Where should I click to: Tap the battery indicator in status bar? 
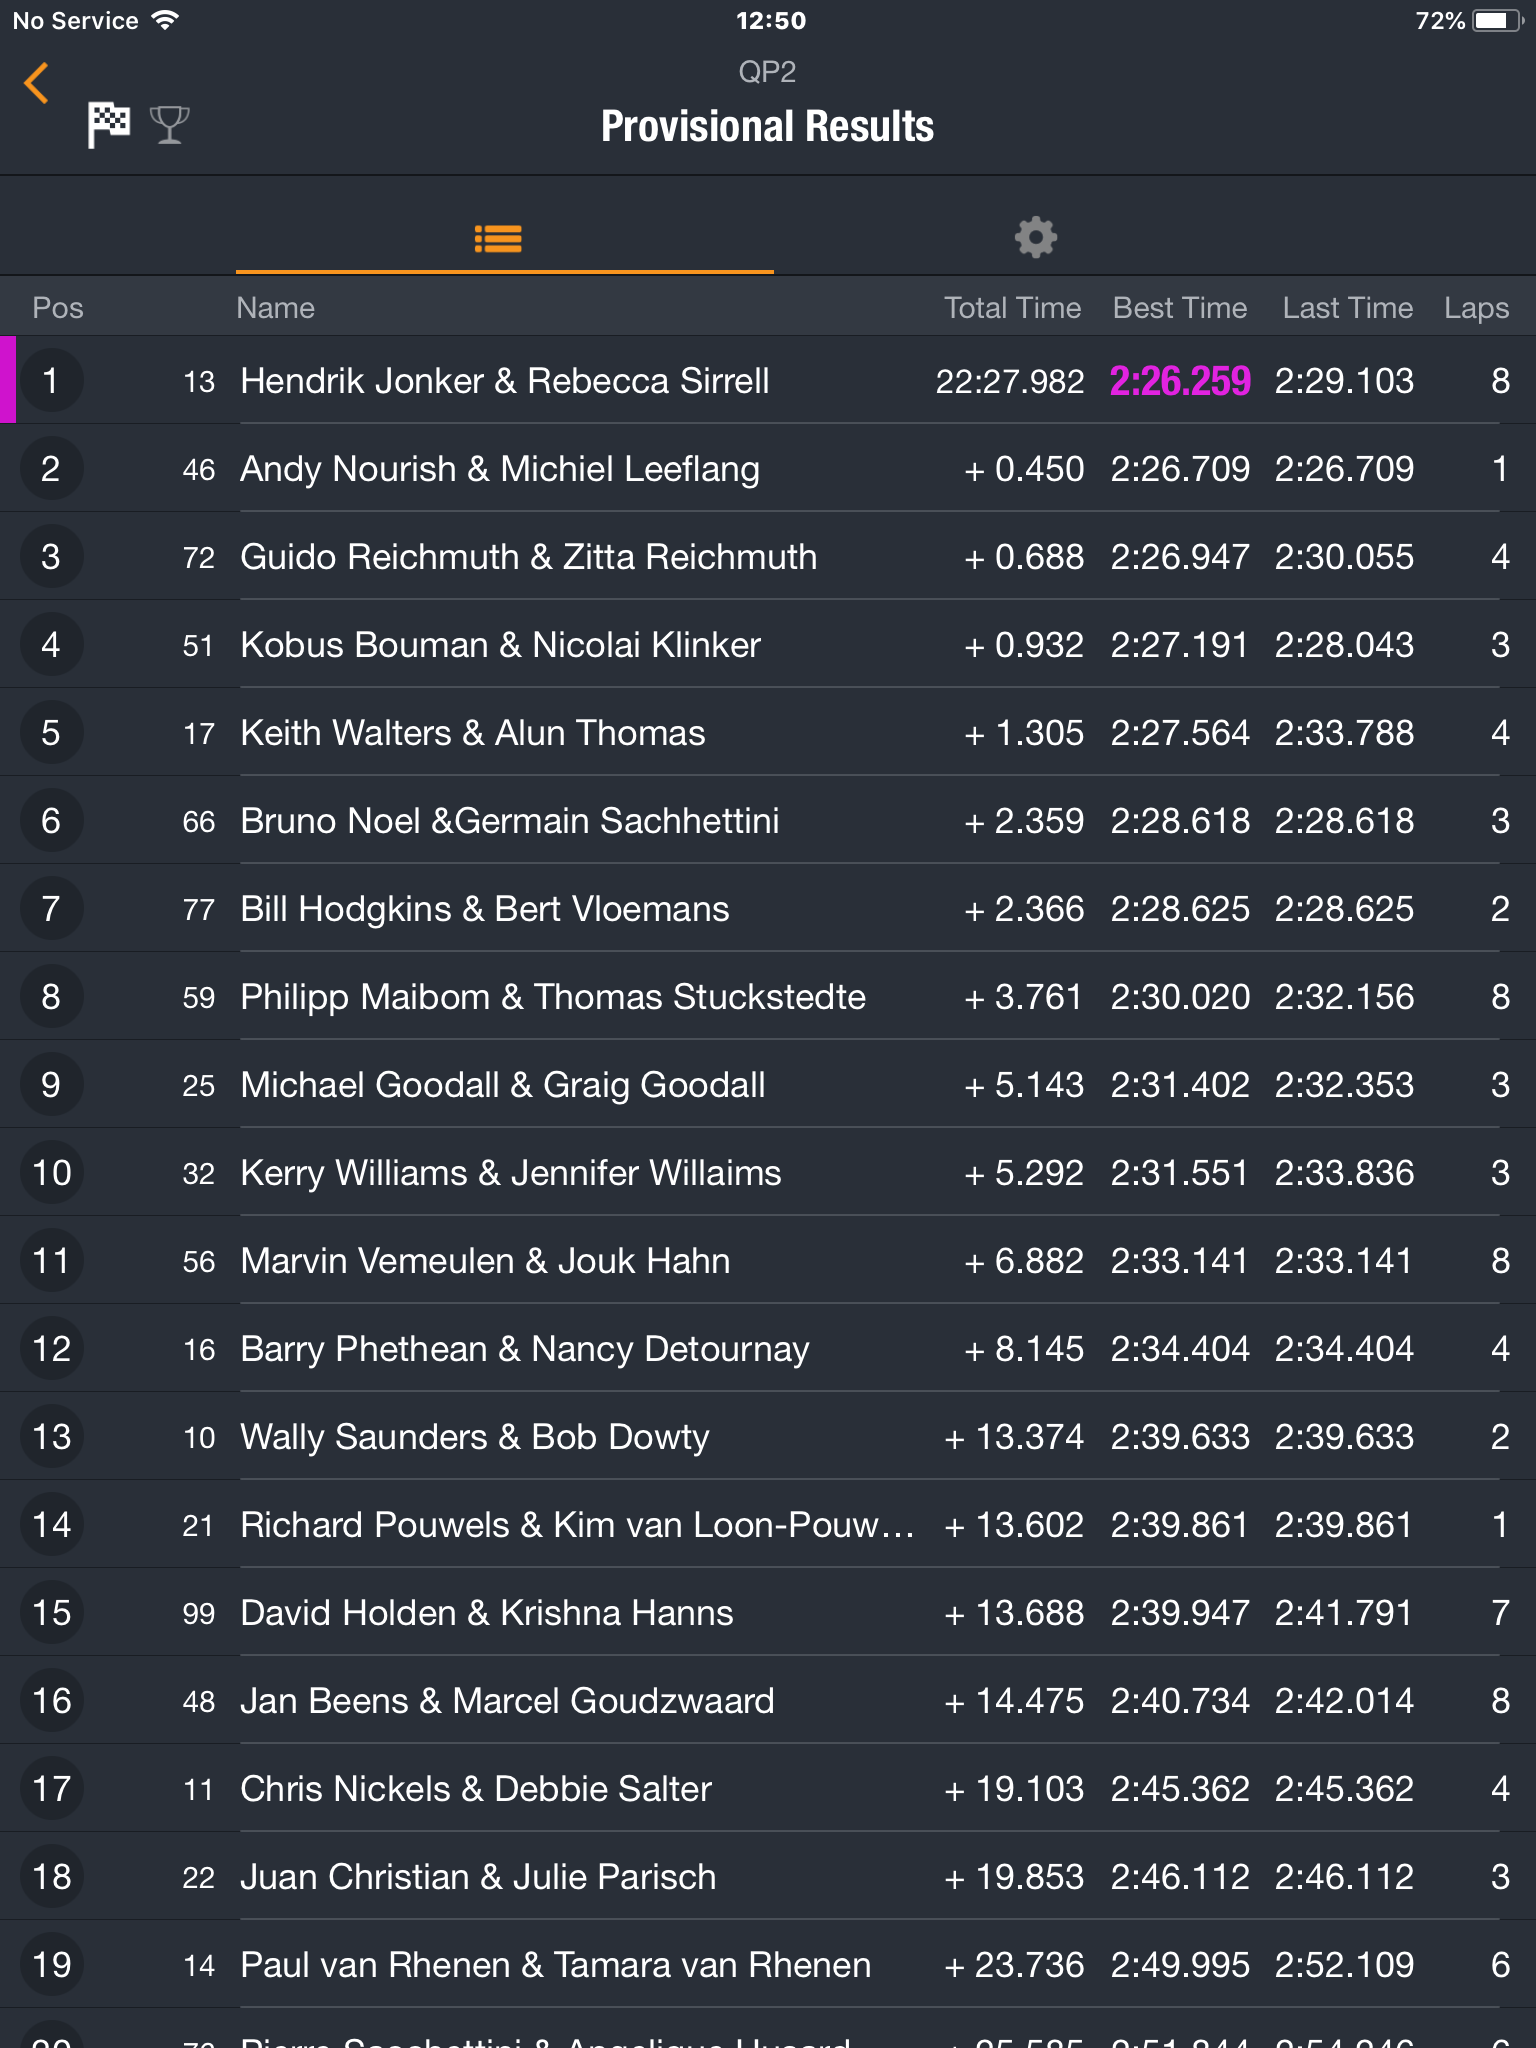(x=1498, y=21)
